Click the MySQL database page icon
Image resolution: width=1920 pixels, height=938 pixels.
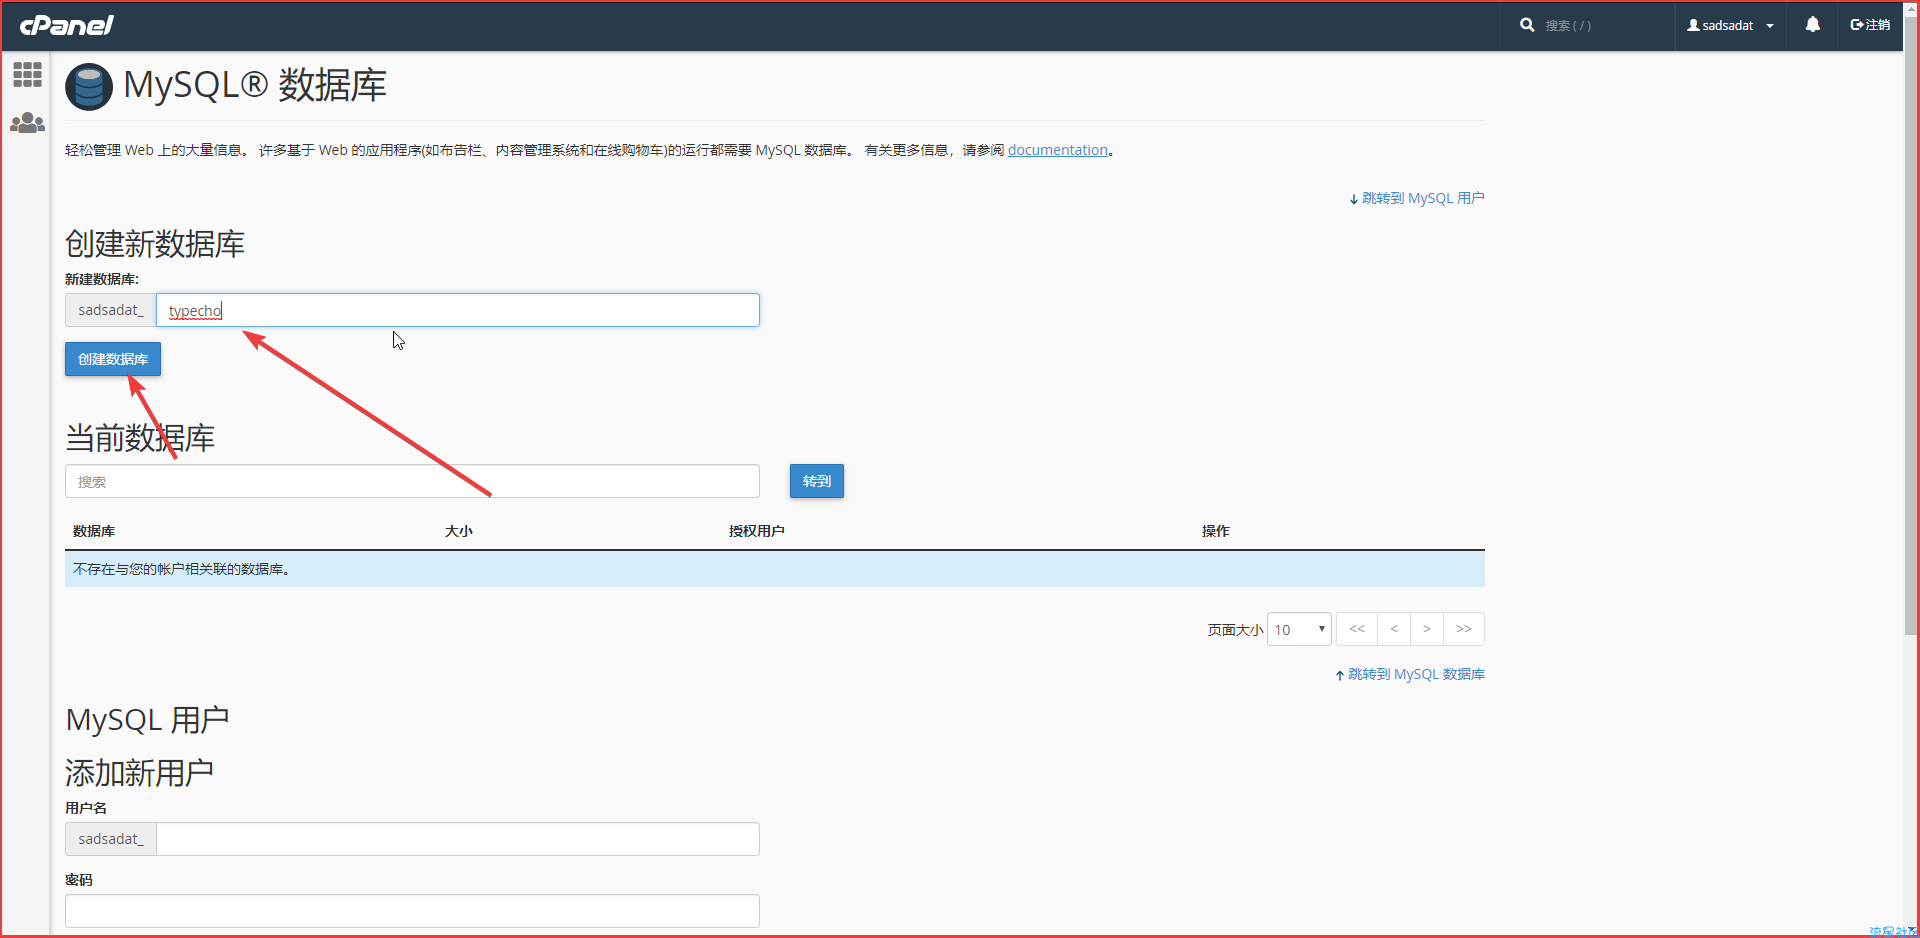coord(89,87)
